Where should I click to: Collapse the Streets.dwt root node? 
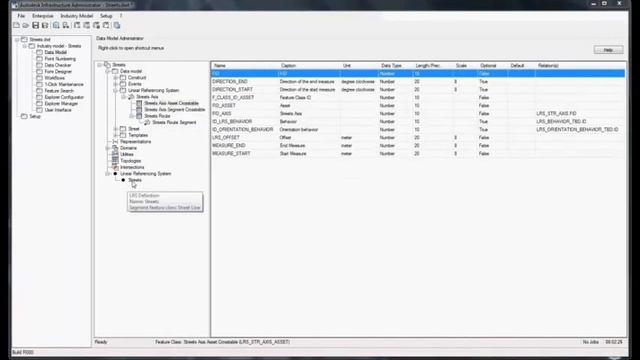pyautogui.click(x=17, y=40)
